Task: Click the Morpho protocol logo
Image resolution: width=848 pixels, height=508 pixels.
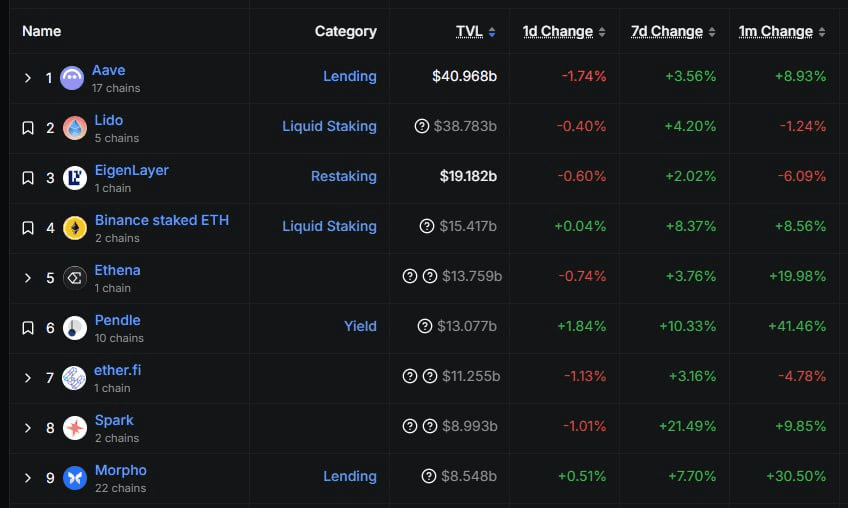Action: 75,478
